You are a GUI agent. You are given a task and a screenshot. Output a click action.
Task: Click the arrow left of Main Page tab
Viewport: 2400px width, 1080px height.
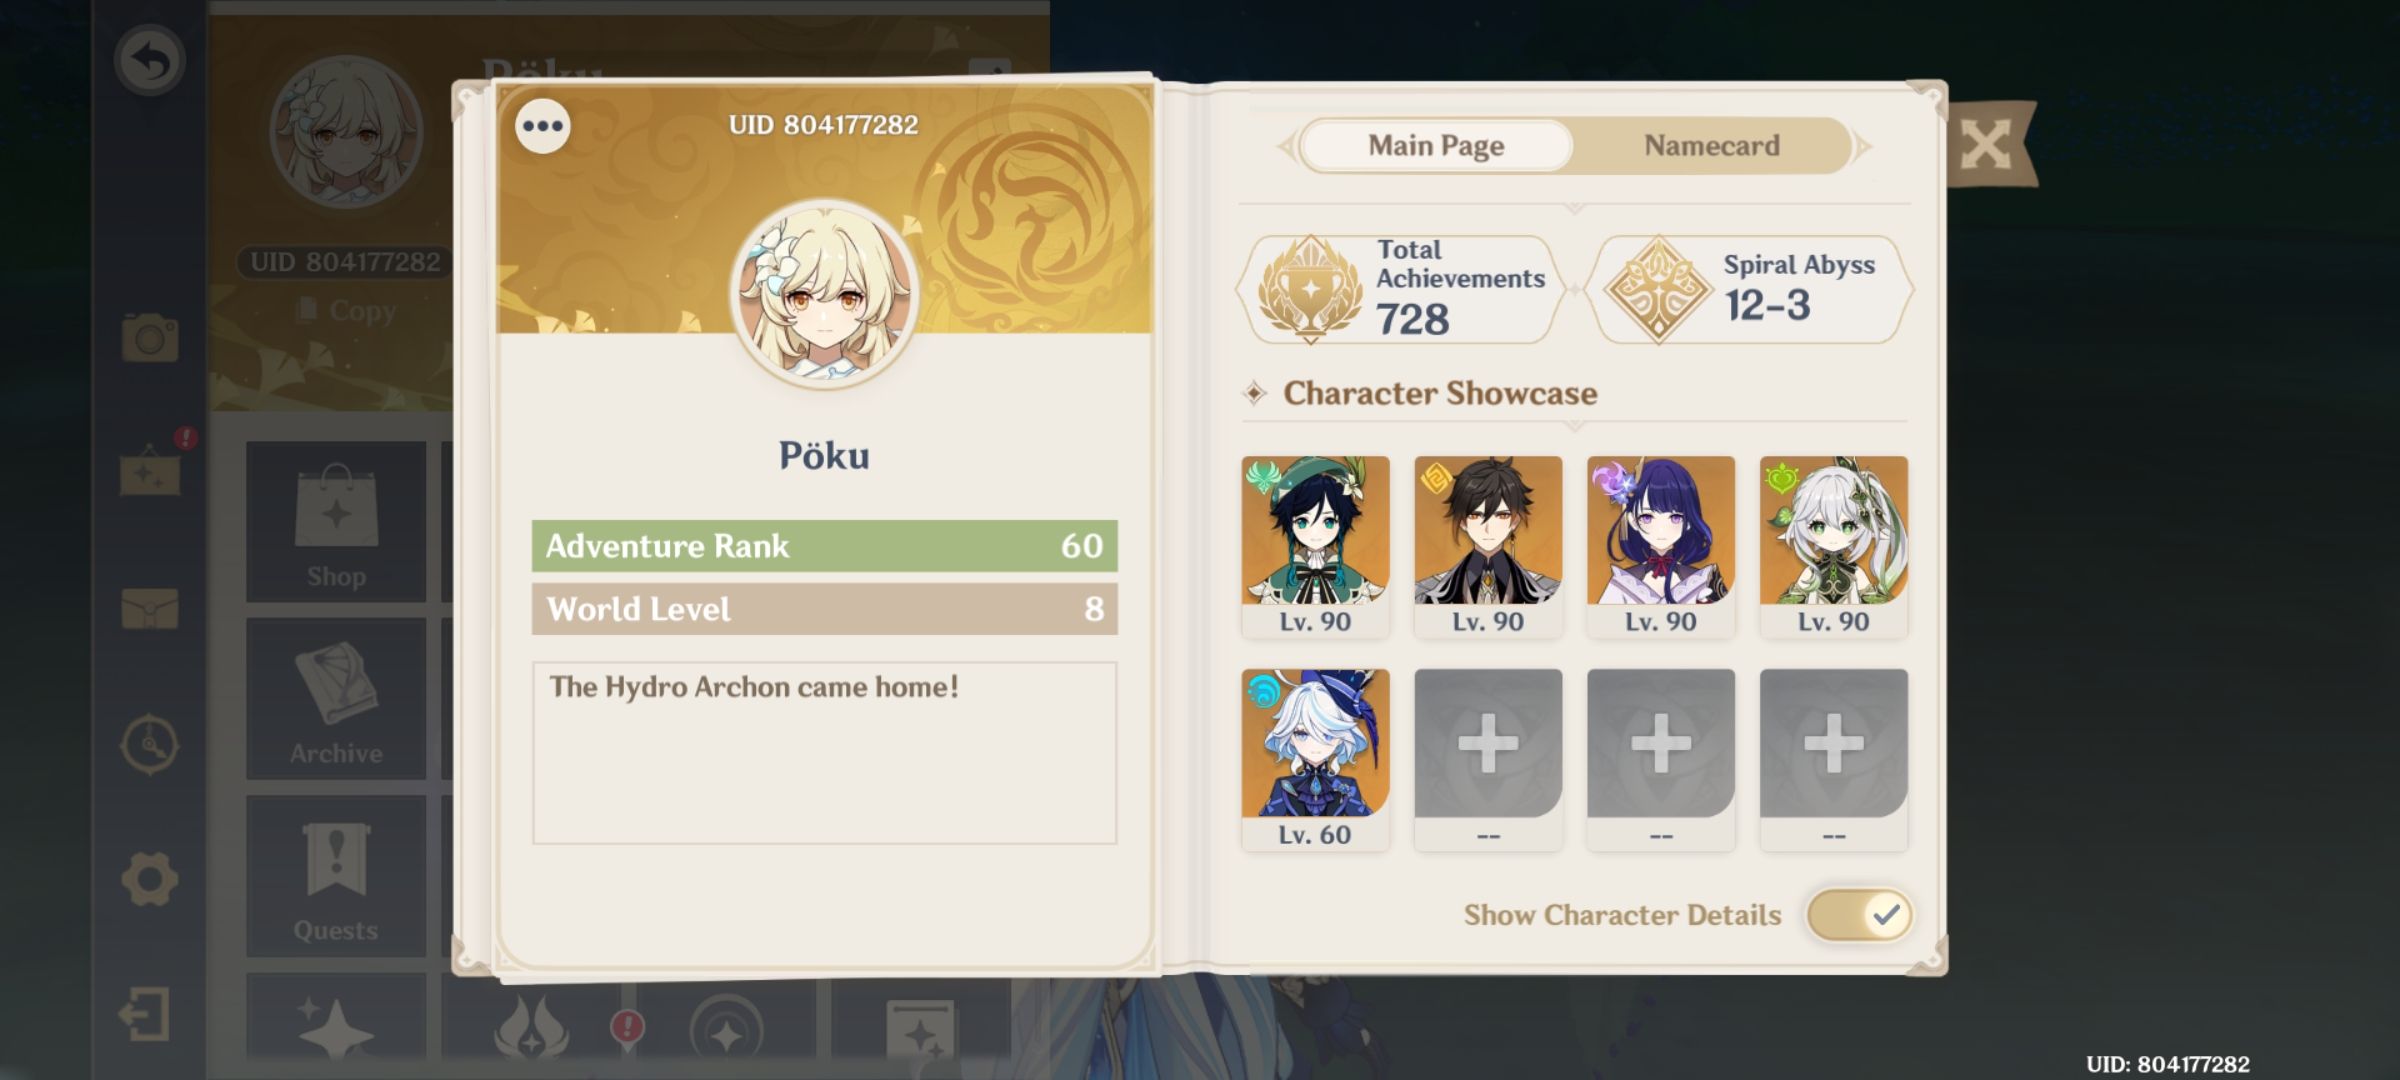pos(1287,147)
